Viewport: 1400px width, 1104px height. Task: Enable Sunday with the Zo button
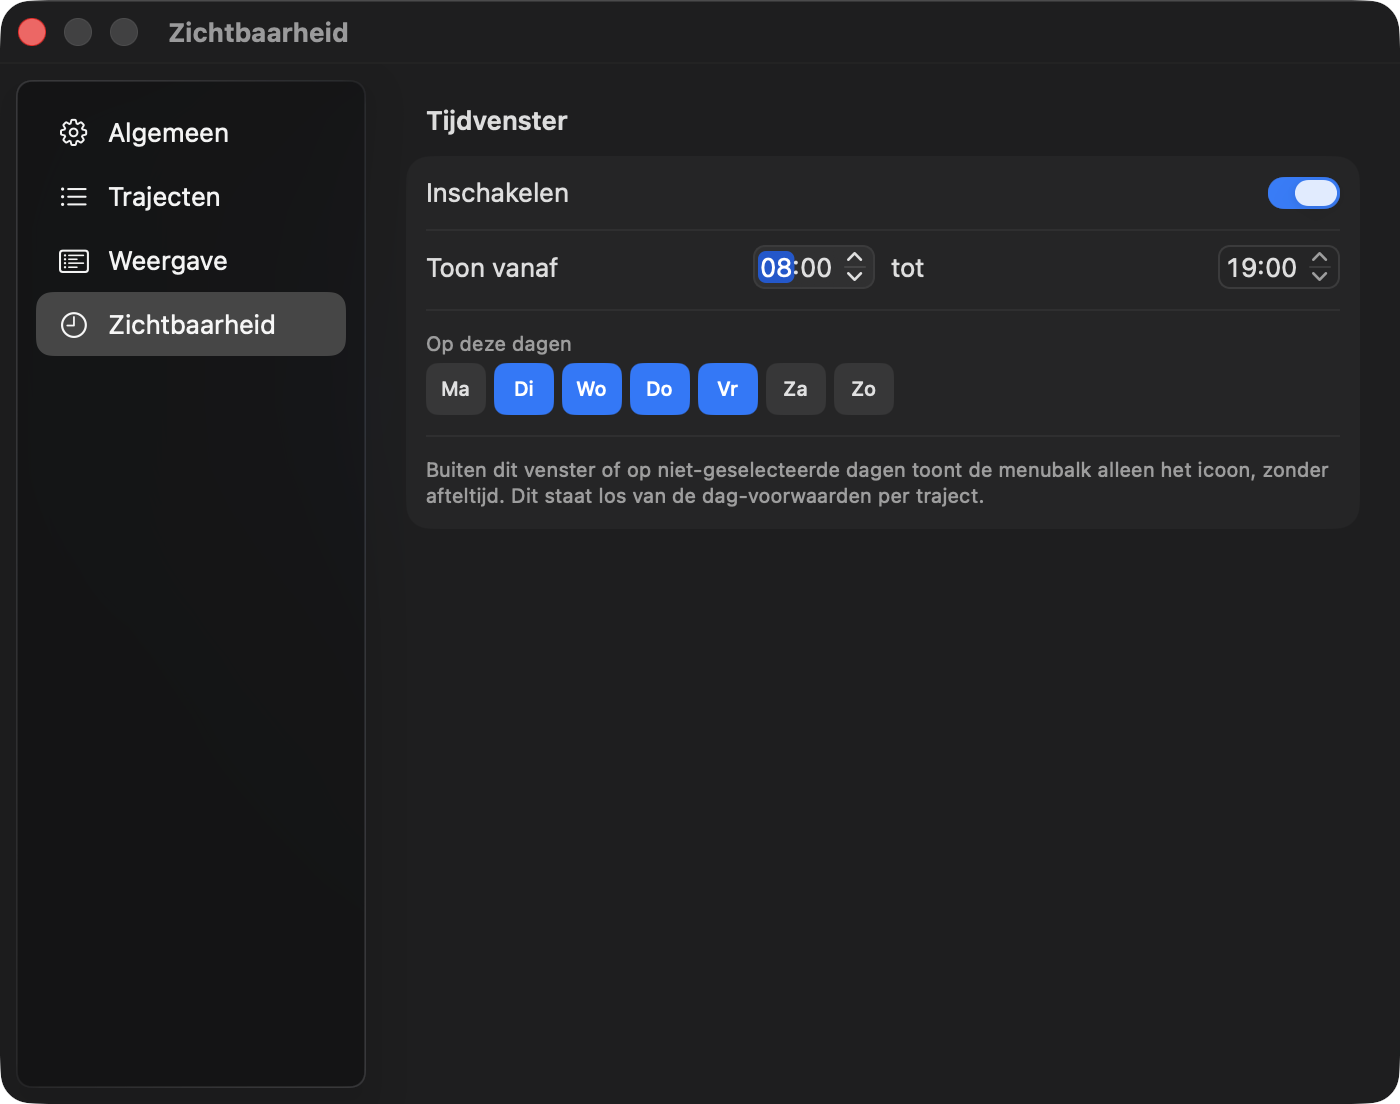pos(864,389)
